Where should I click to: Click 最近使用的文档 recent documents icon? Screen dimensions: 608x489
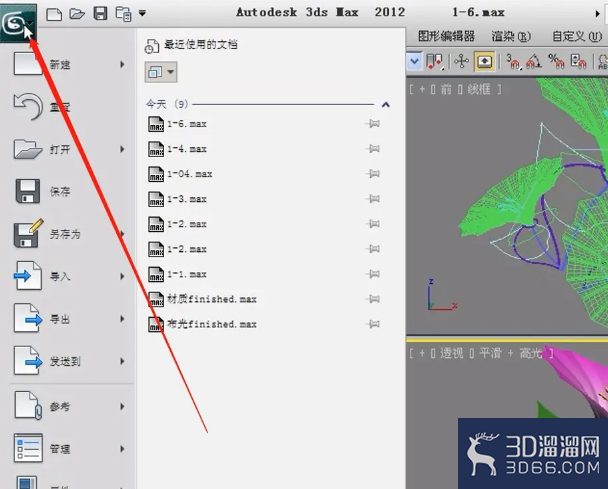152,46
